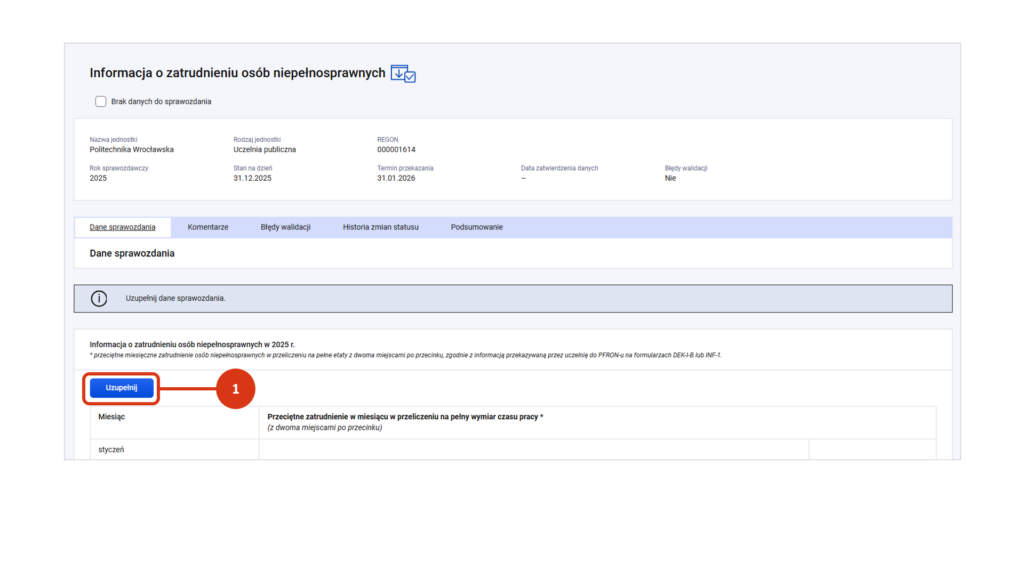The width and height of the screenshot is (1024, 576).
Task: Click the empty employment cell for styczeń
Action: coord(533,450)
